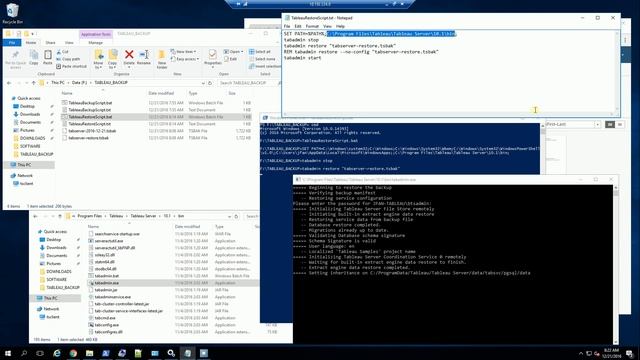
Task: Open the Manage ribbon tab
Action: (96, 42)
